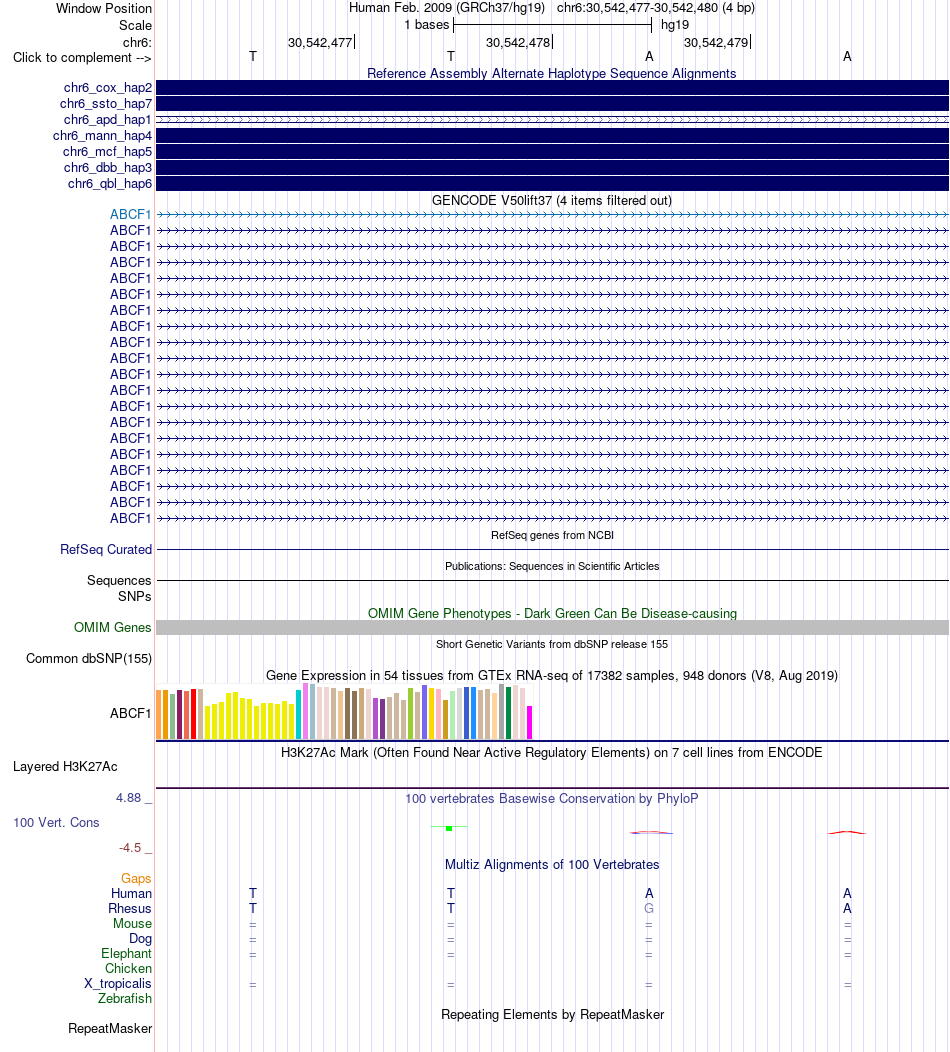This screenshot has width=950, height=1052.
Task: Select the chr6_apd_hap1 track label
Action: [x=108, y=119]
